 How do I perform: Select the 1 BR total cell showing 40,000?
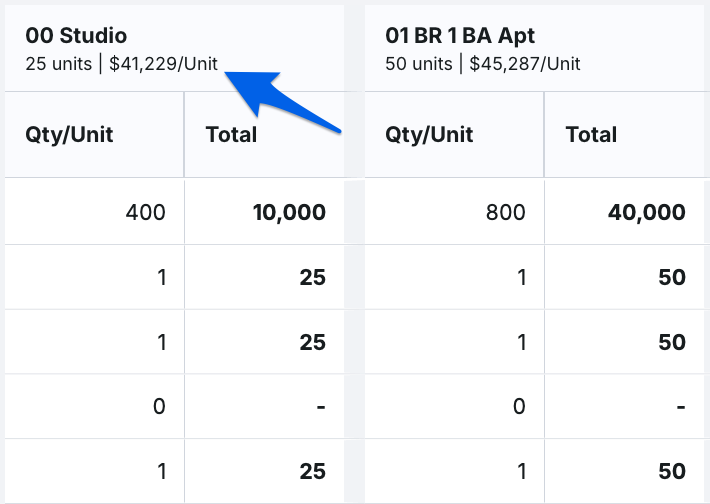tap(627, 212)
